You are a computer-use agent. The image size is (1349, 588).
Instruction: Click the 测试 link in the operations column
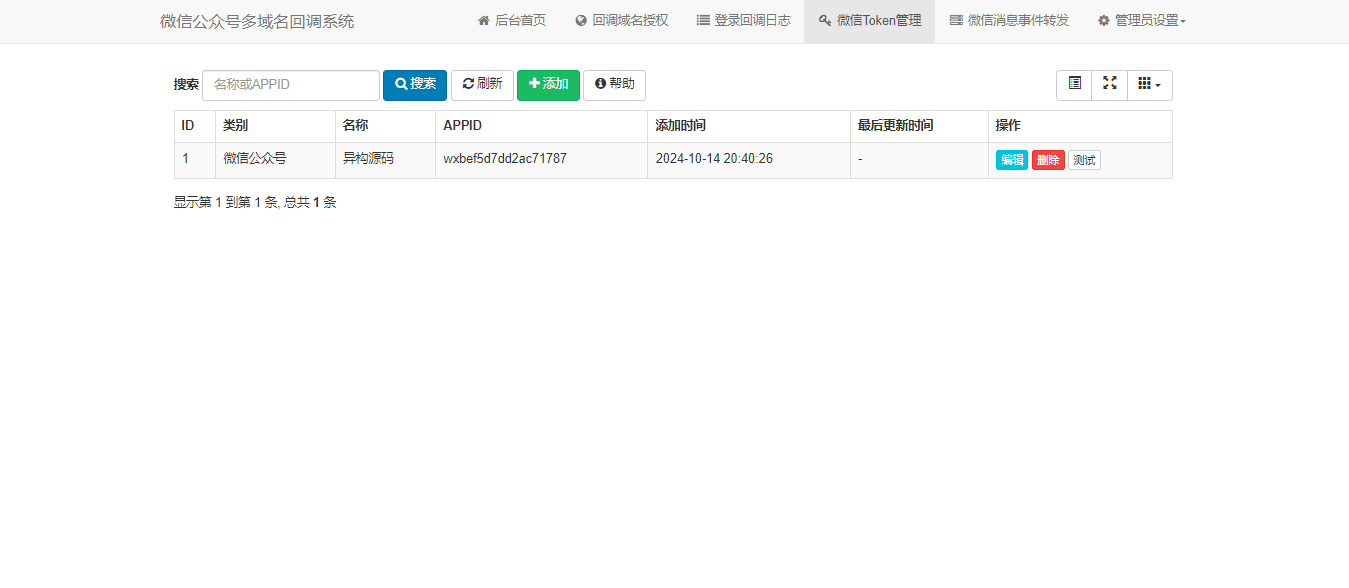1083,159
